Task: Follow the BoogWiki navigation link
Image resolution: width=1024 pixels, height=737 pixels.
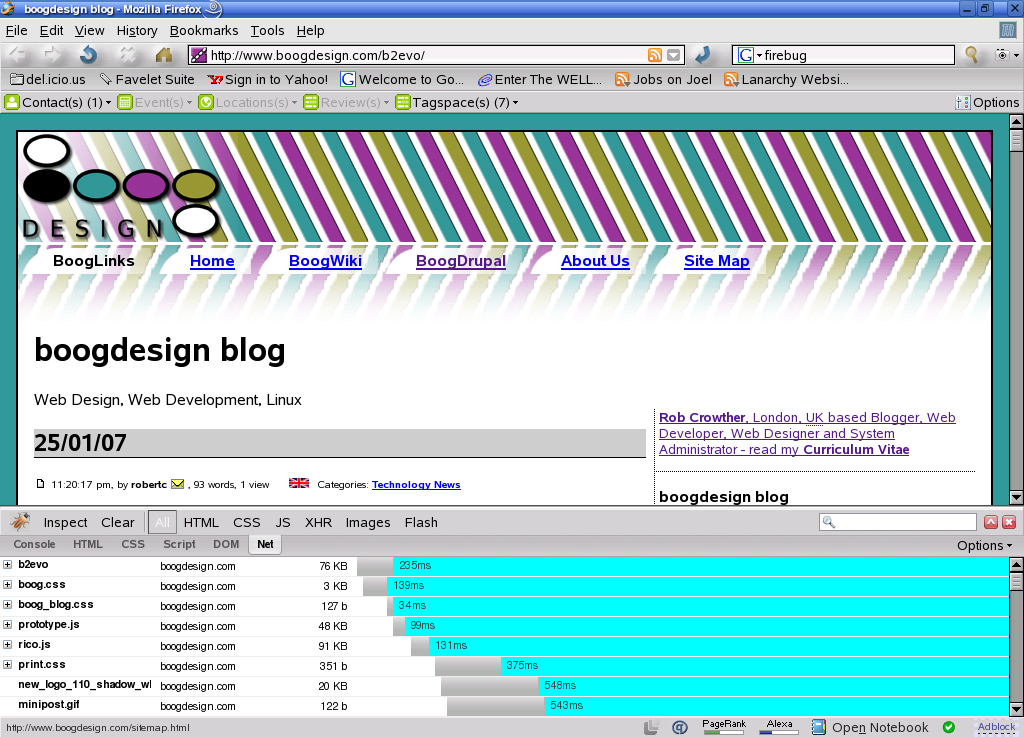Action: (325, 261)
